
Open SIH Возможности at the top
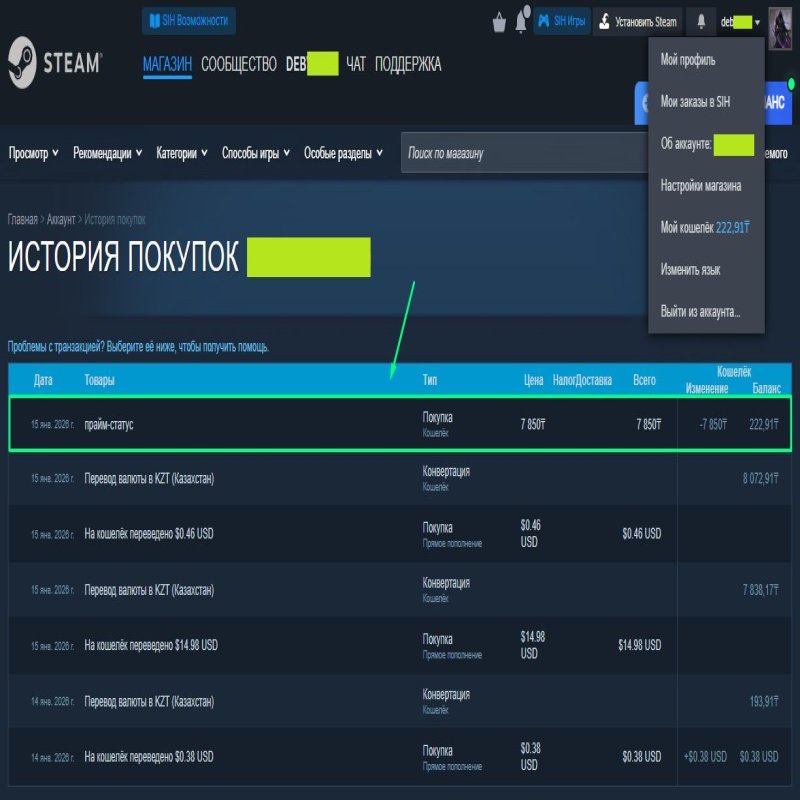click(x=190, y=17)
